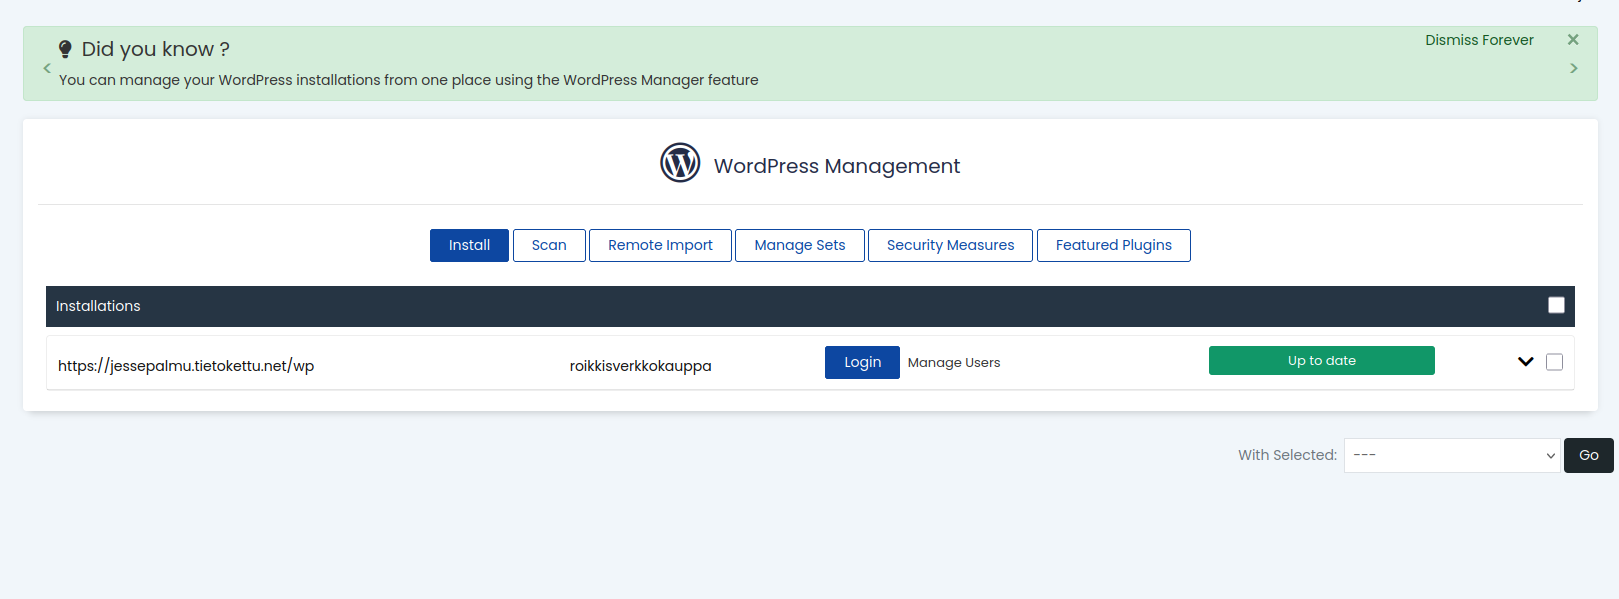This screenshot has height=599, width=1619.
Task: Click the Go button
Action: [1588, 455]
